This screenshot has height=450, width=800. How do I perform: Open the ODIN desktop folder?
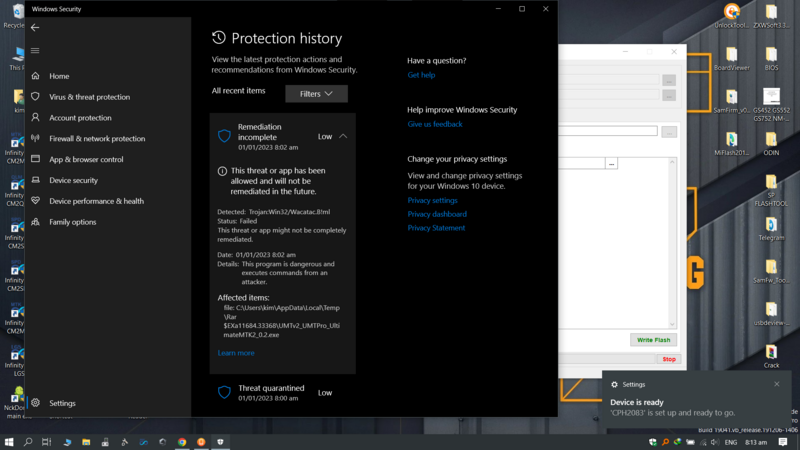tap(771, 144)
